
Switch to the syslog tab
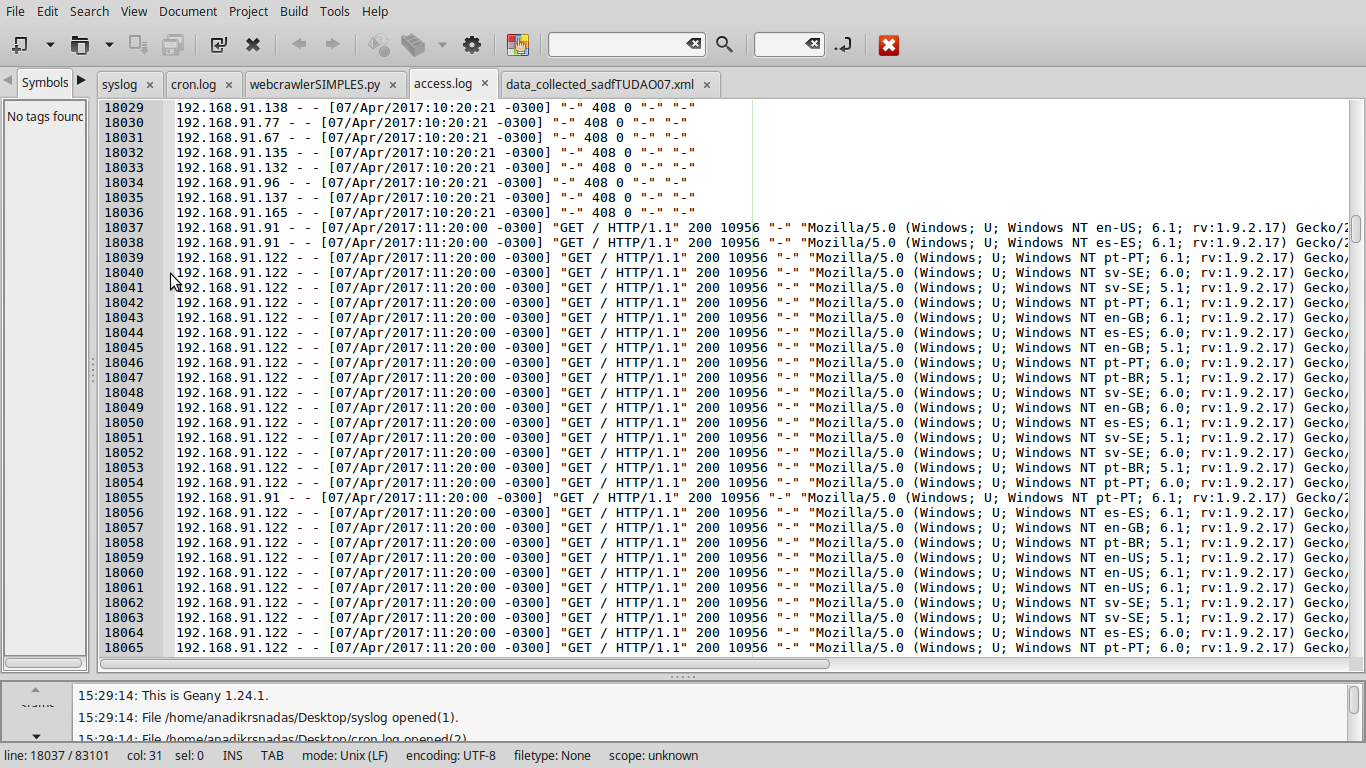[119, 84]
